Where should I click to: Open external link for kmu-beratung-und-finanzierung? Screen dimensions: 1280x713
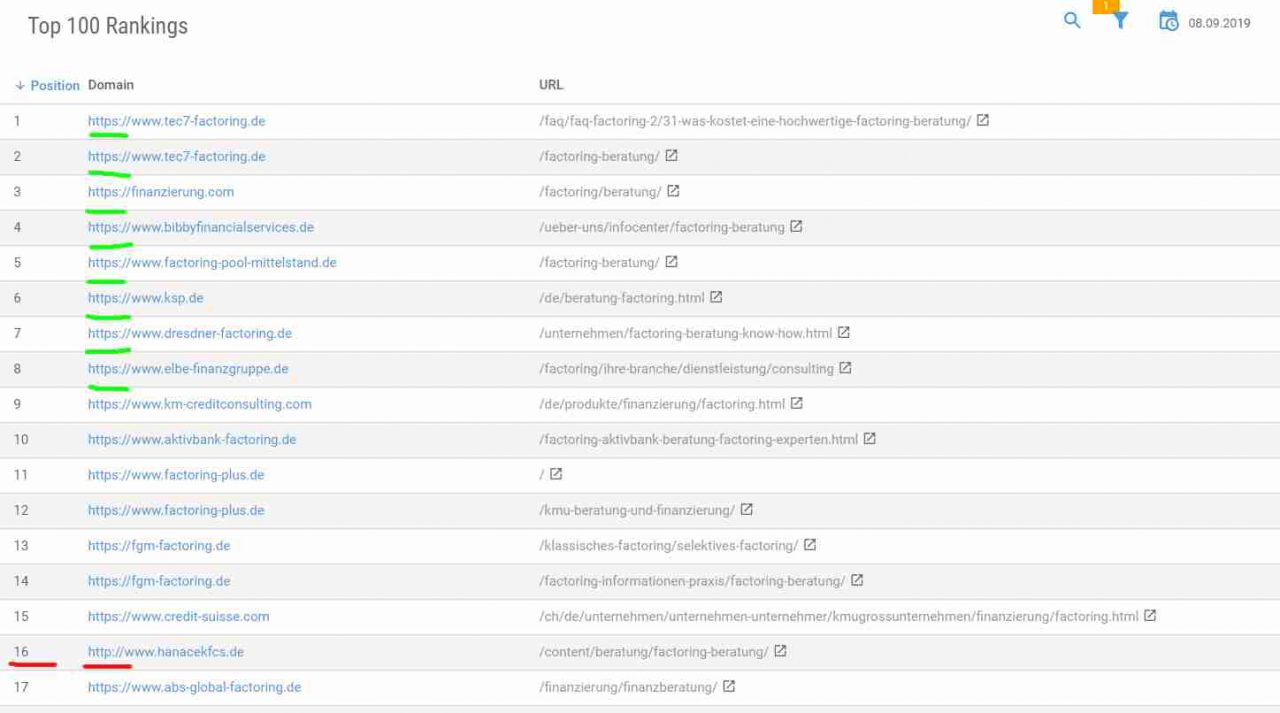pyautogui.click(x=746, y=509)
